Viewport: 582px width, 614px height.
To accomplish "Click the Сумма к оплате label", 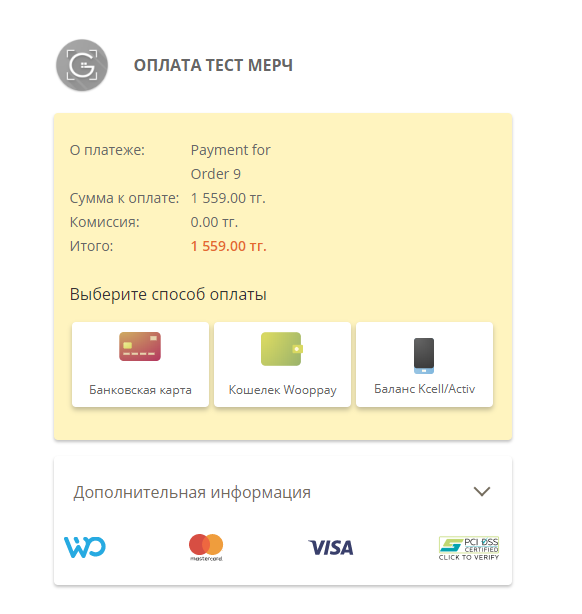I will click(124, 198).
